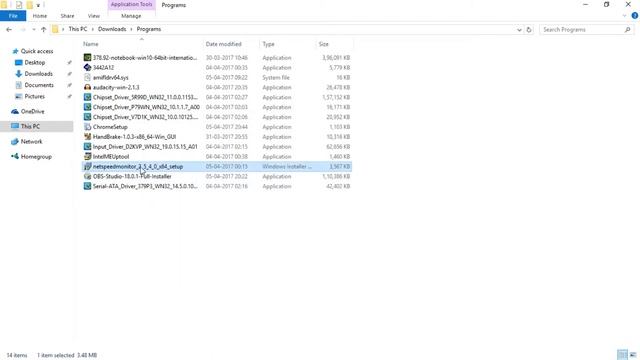Open the File ribbon tab

pos(13,16)
